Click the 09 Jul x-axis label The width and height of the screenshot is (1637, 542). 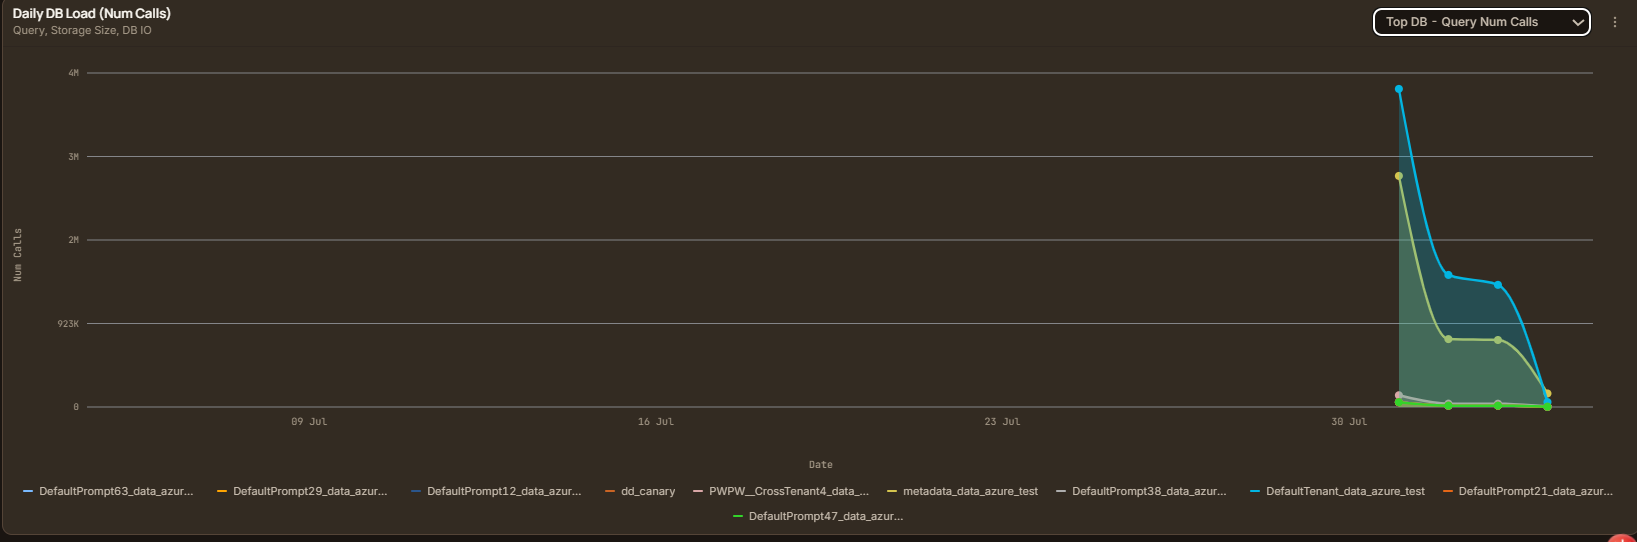click(309, 422)
